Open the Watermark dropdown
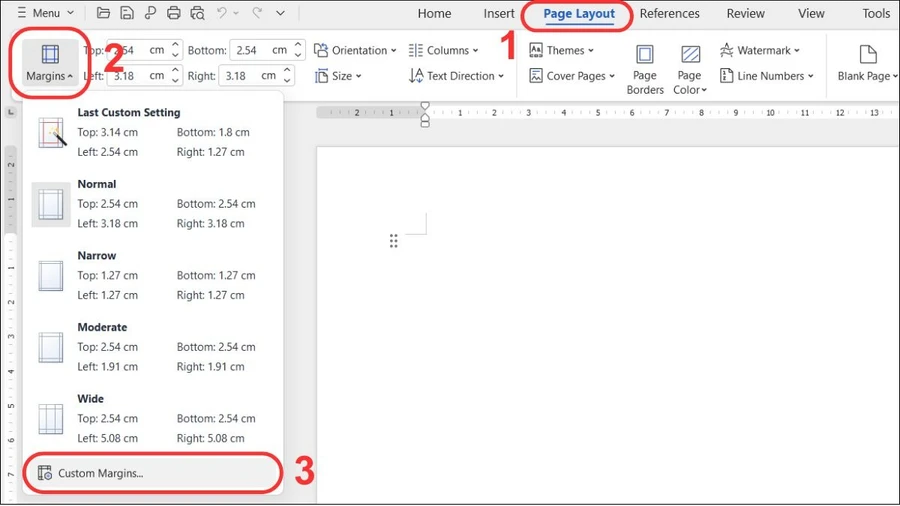The image size is (900, 506). point(759,50)
